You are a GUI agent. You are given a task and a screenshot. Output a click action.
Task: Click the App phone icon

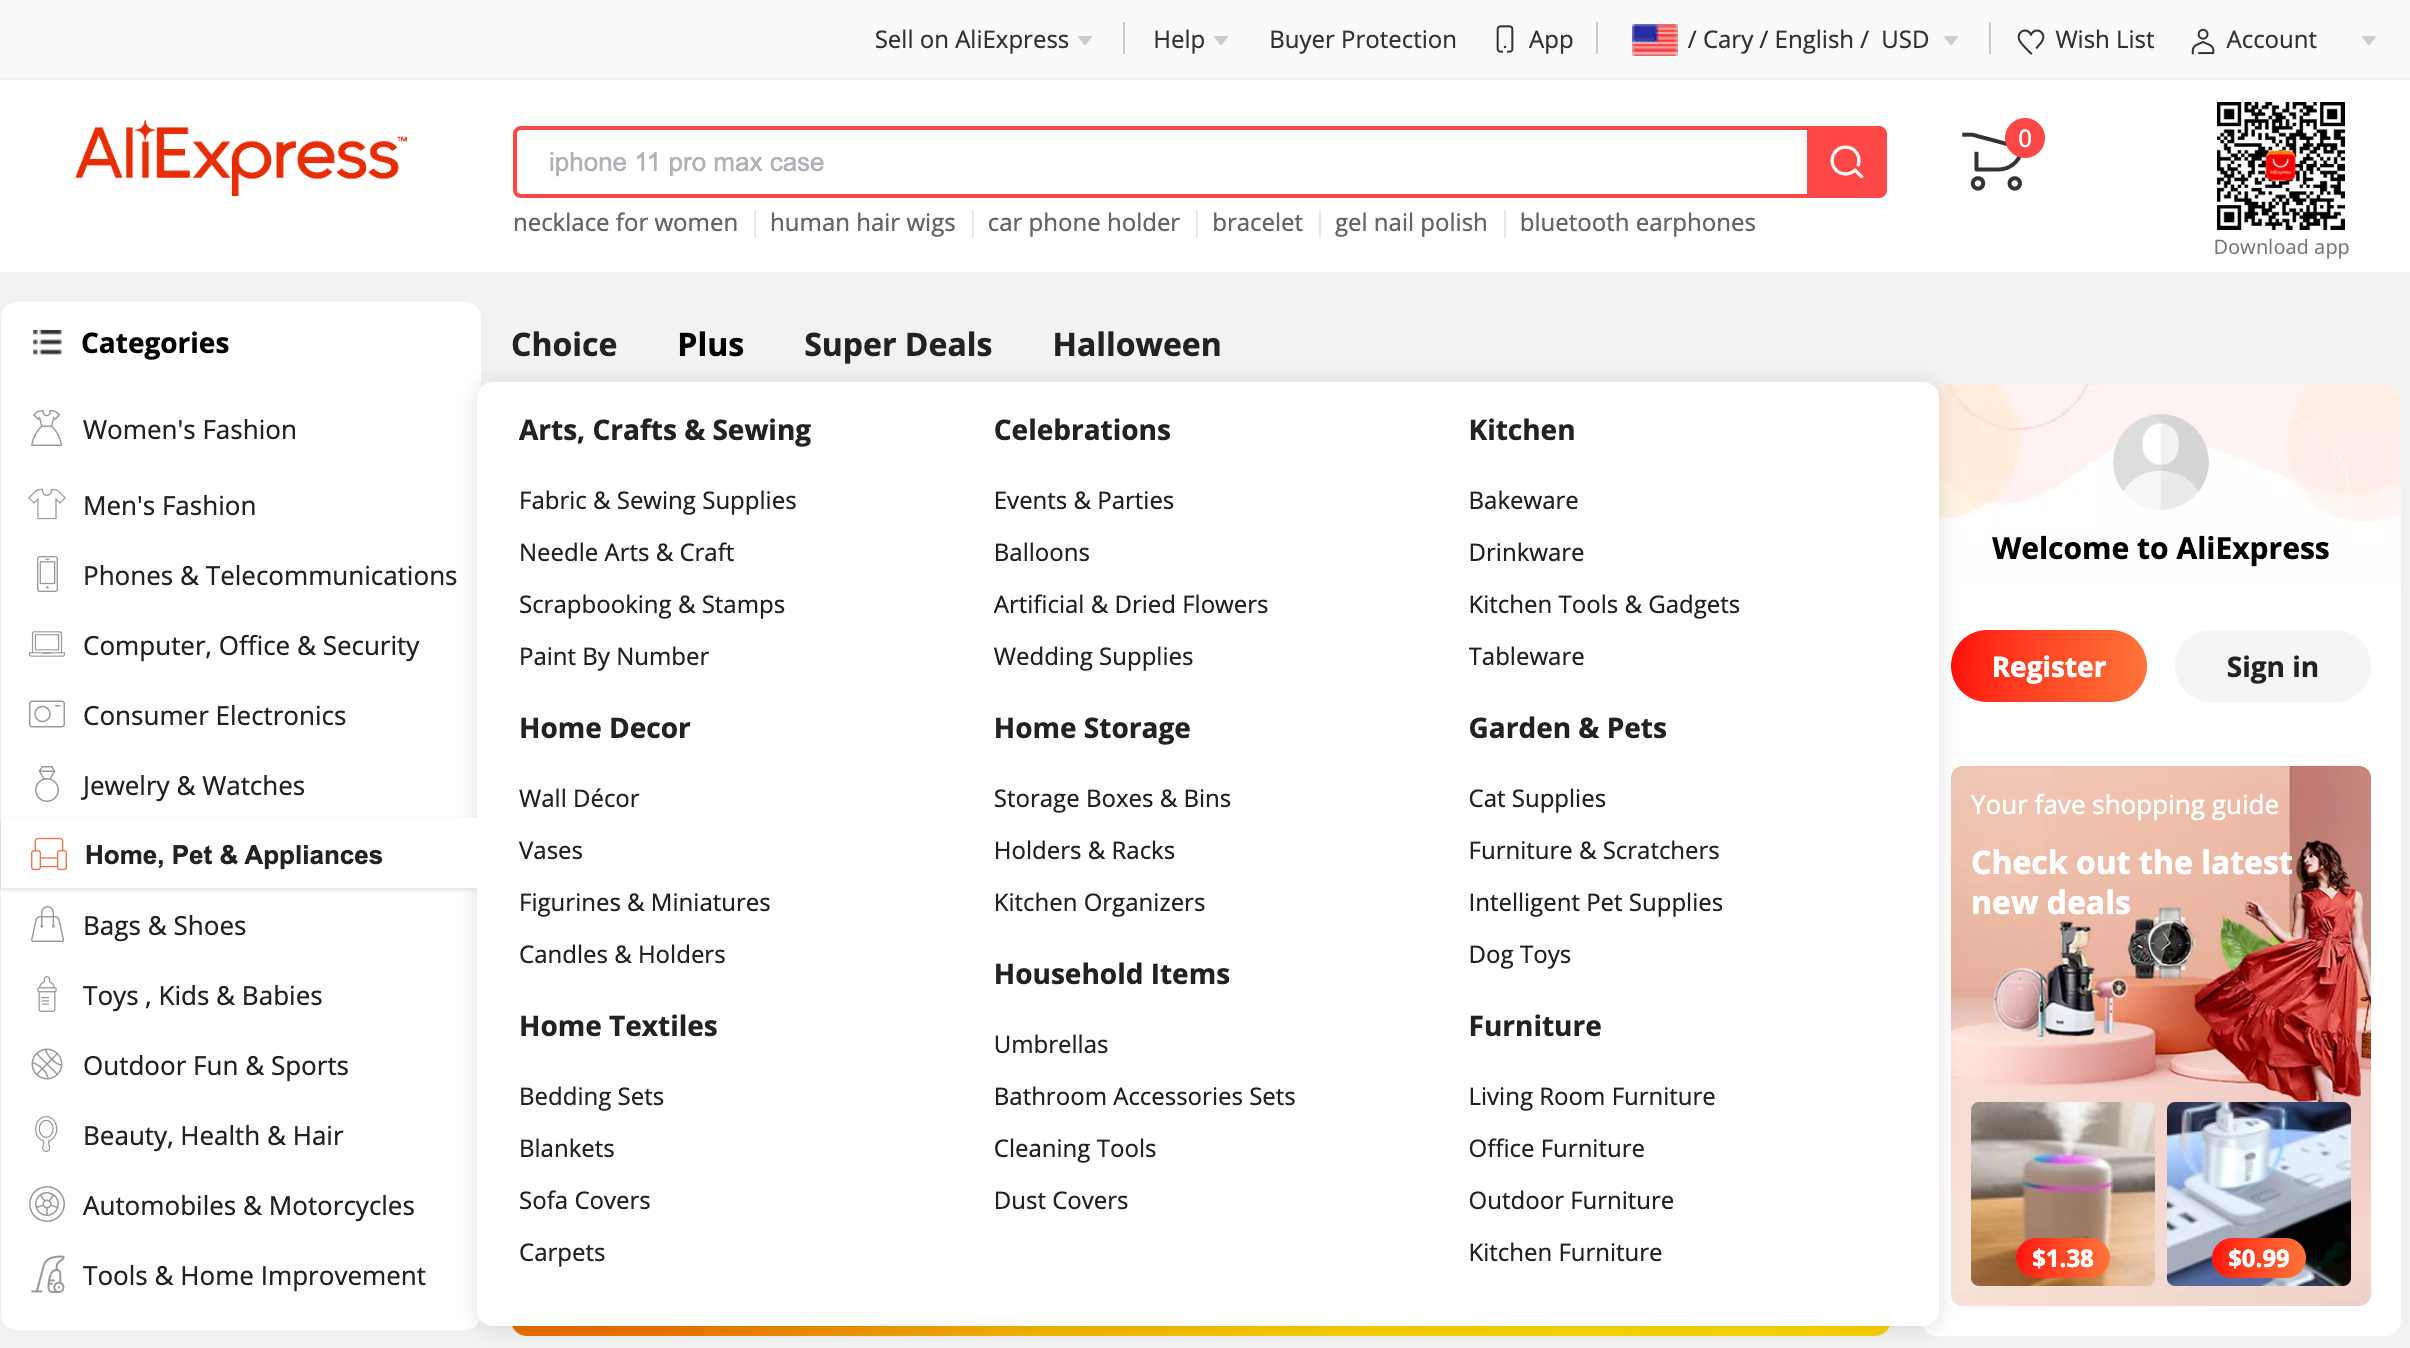1504,40
